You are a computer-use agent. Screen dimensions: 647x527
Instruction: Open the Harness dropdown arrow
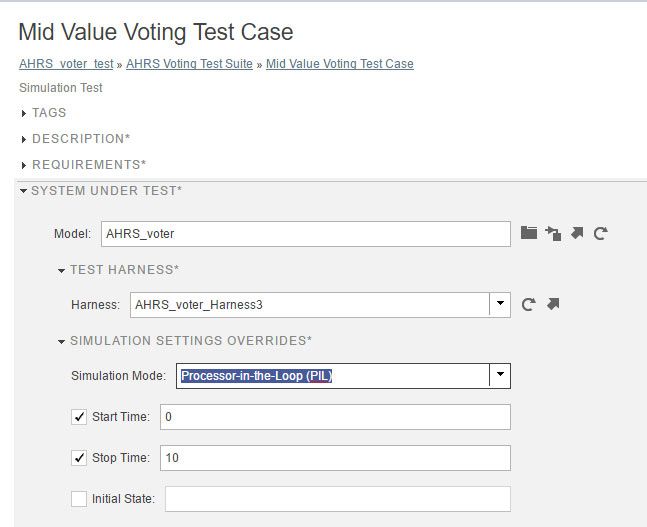coord(500,304)
